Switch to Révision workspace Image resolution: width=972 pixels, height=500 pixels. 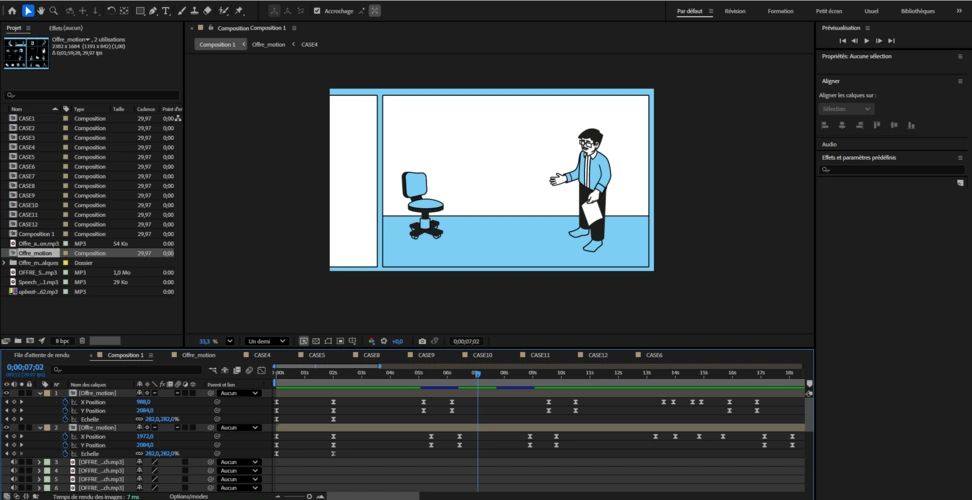point(735,11)
